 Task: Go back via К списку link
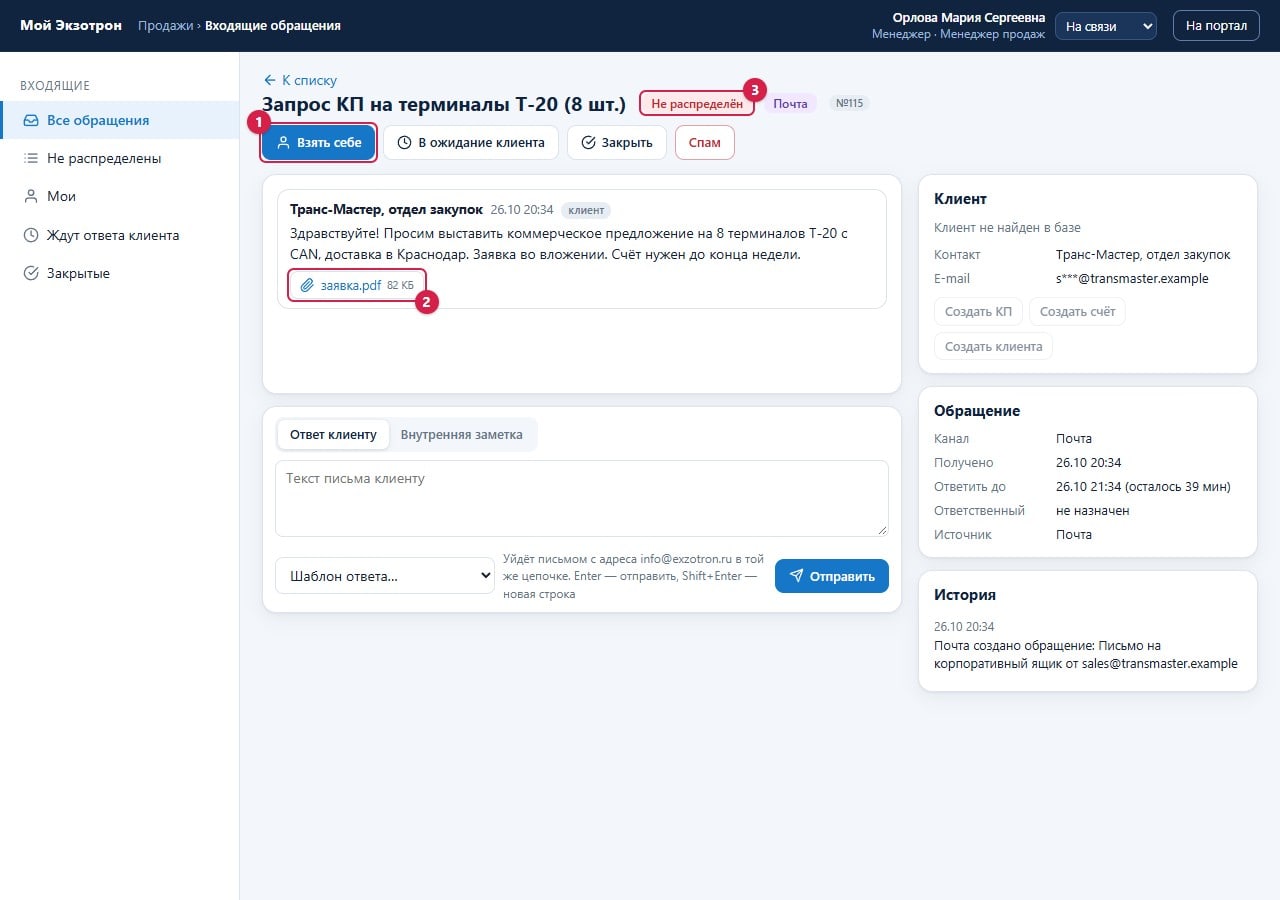[300, 80]
